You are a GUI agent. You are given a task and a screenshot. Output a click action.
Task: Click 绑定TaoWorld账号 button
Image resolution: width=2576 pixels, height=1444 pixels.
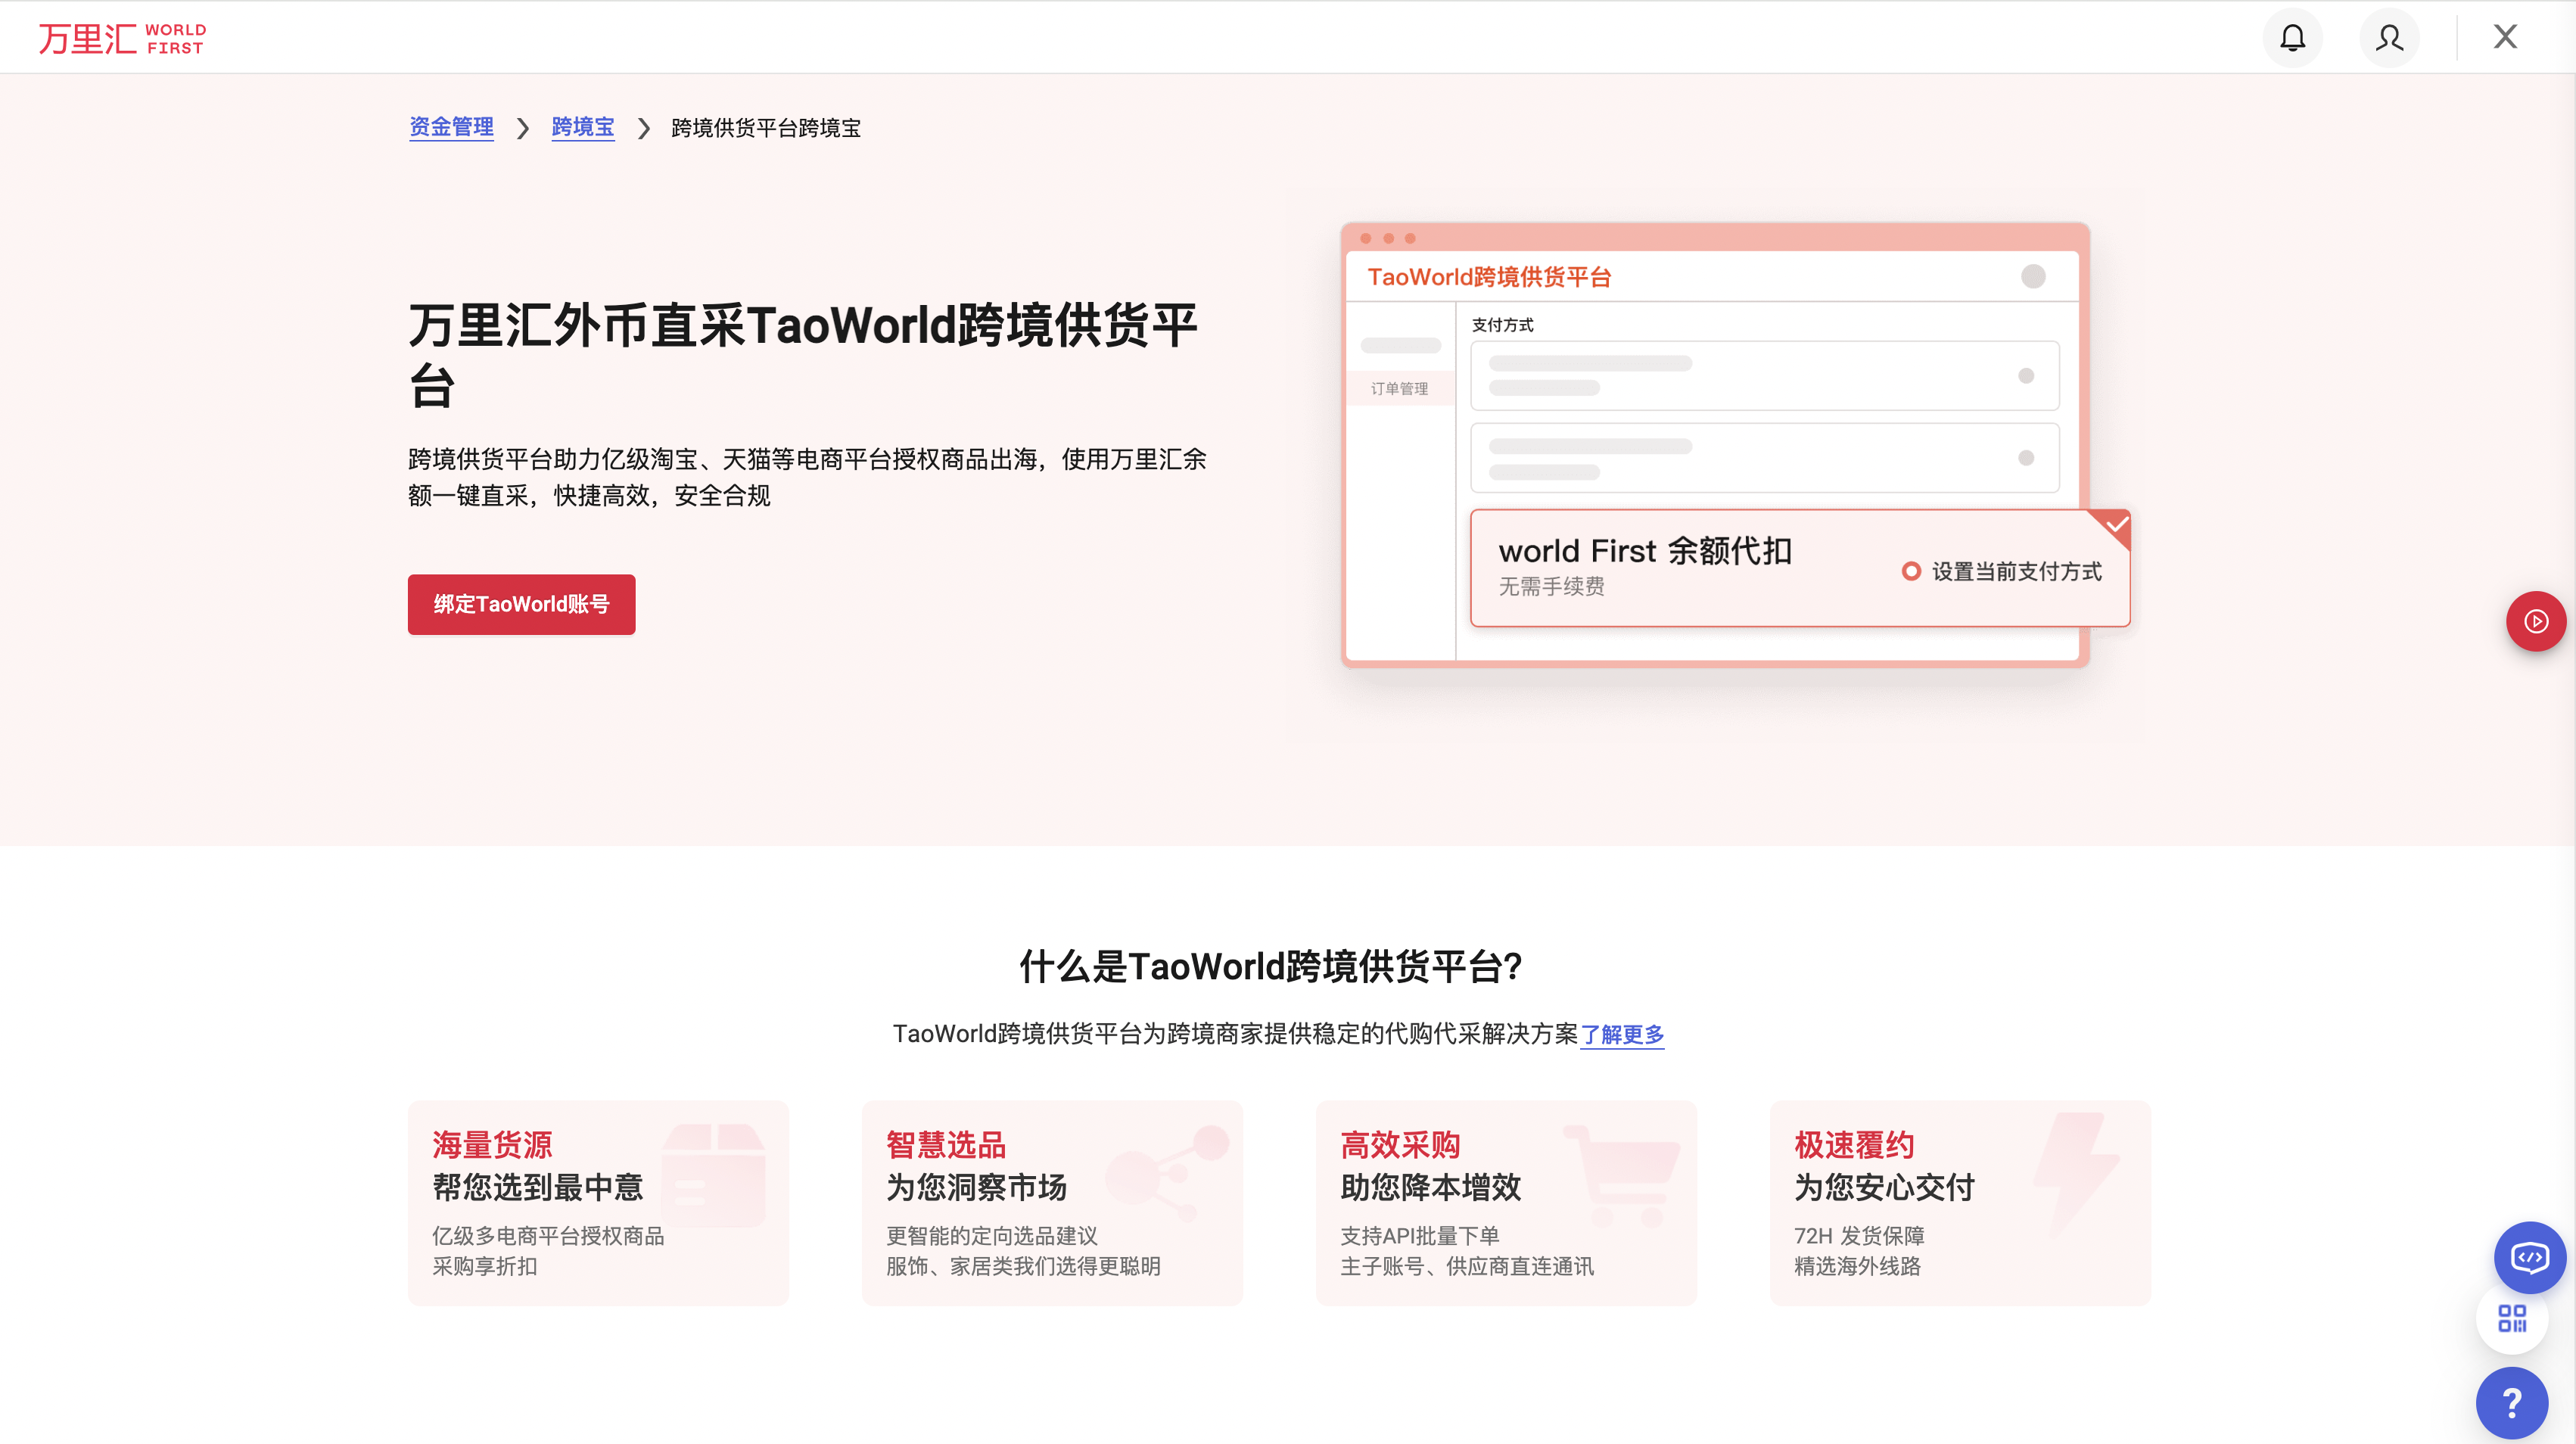point(521,604)
